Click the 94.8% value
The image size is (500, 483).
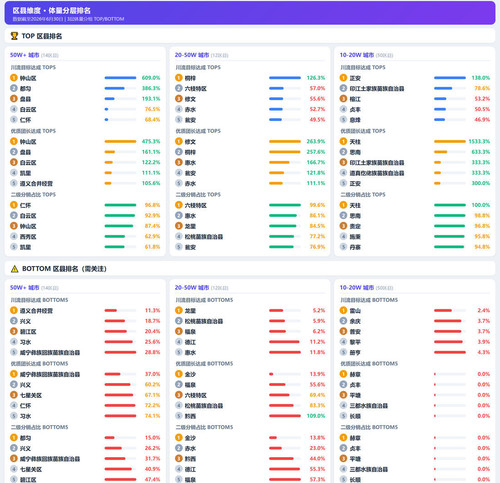click(482, 247)
